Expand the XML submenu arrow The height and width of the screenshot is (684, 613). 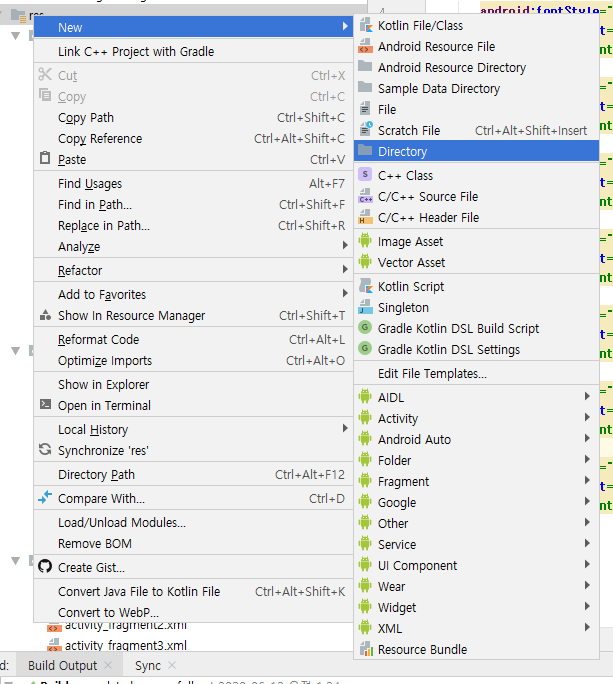(x=587, y=627)
